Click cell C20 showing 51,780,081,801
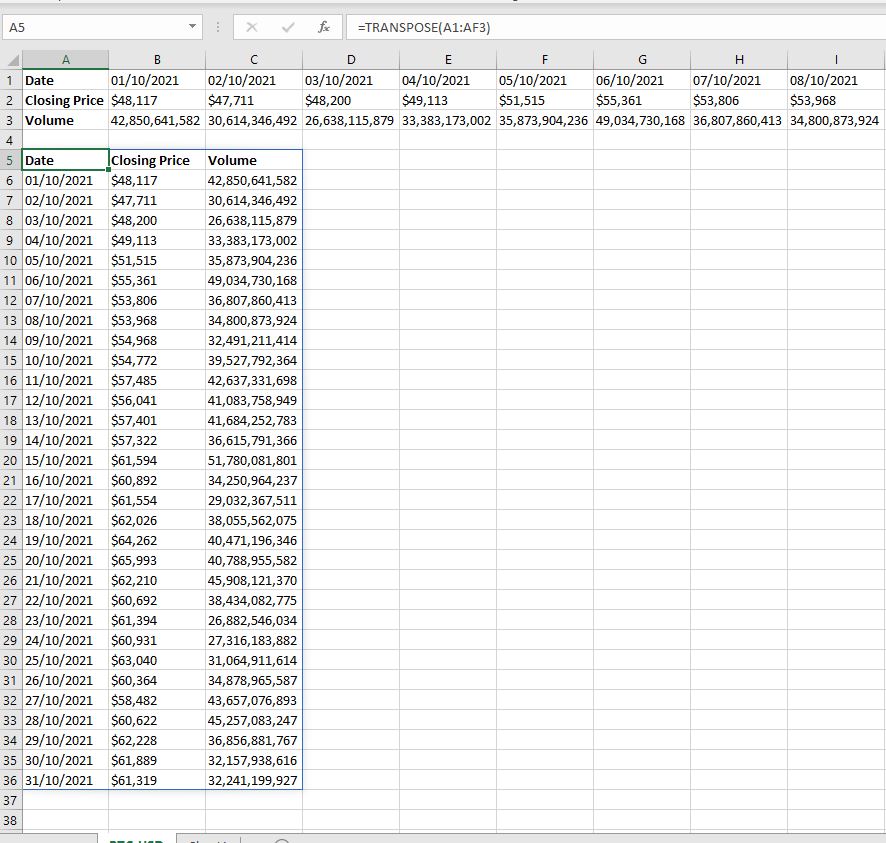886x843 pixels. click(253, 460)
